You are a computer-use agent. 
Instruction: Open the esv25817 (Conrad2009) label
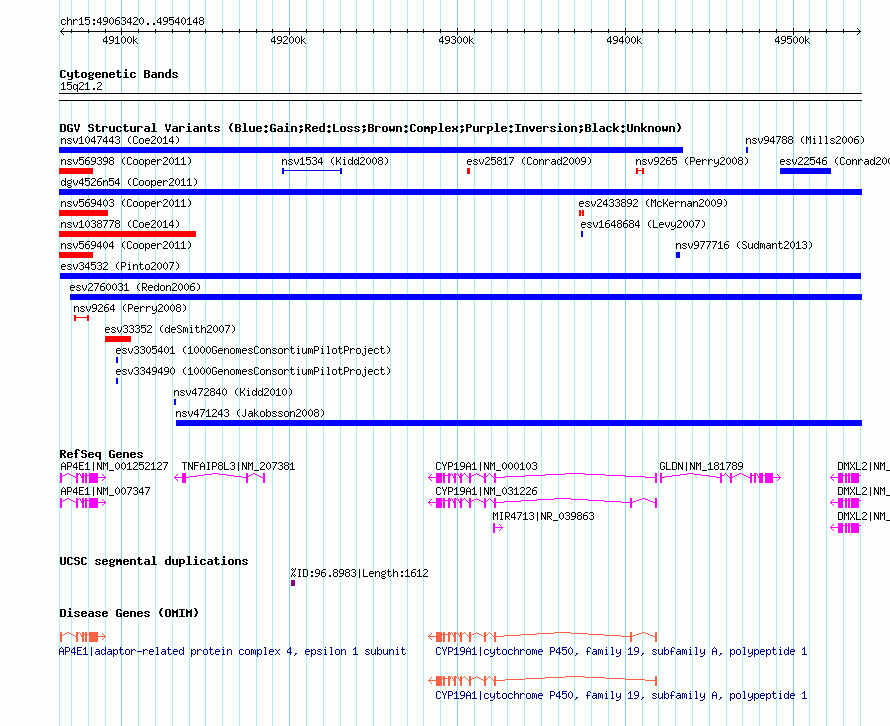click(x=529, y=161)
